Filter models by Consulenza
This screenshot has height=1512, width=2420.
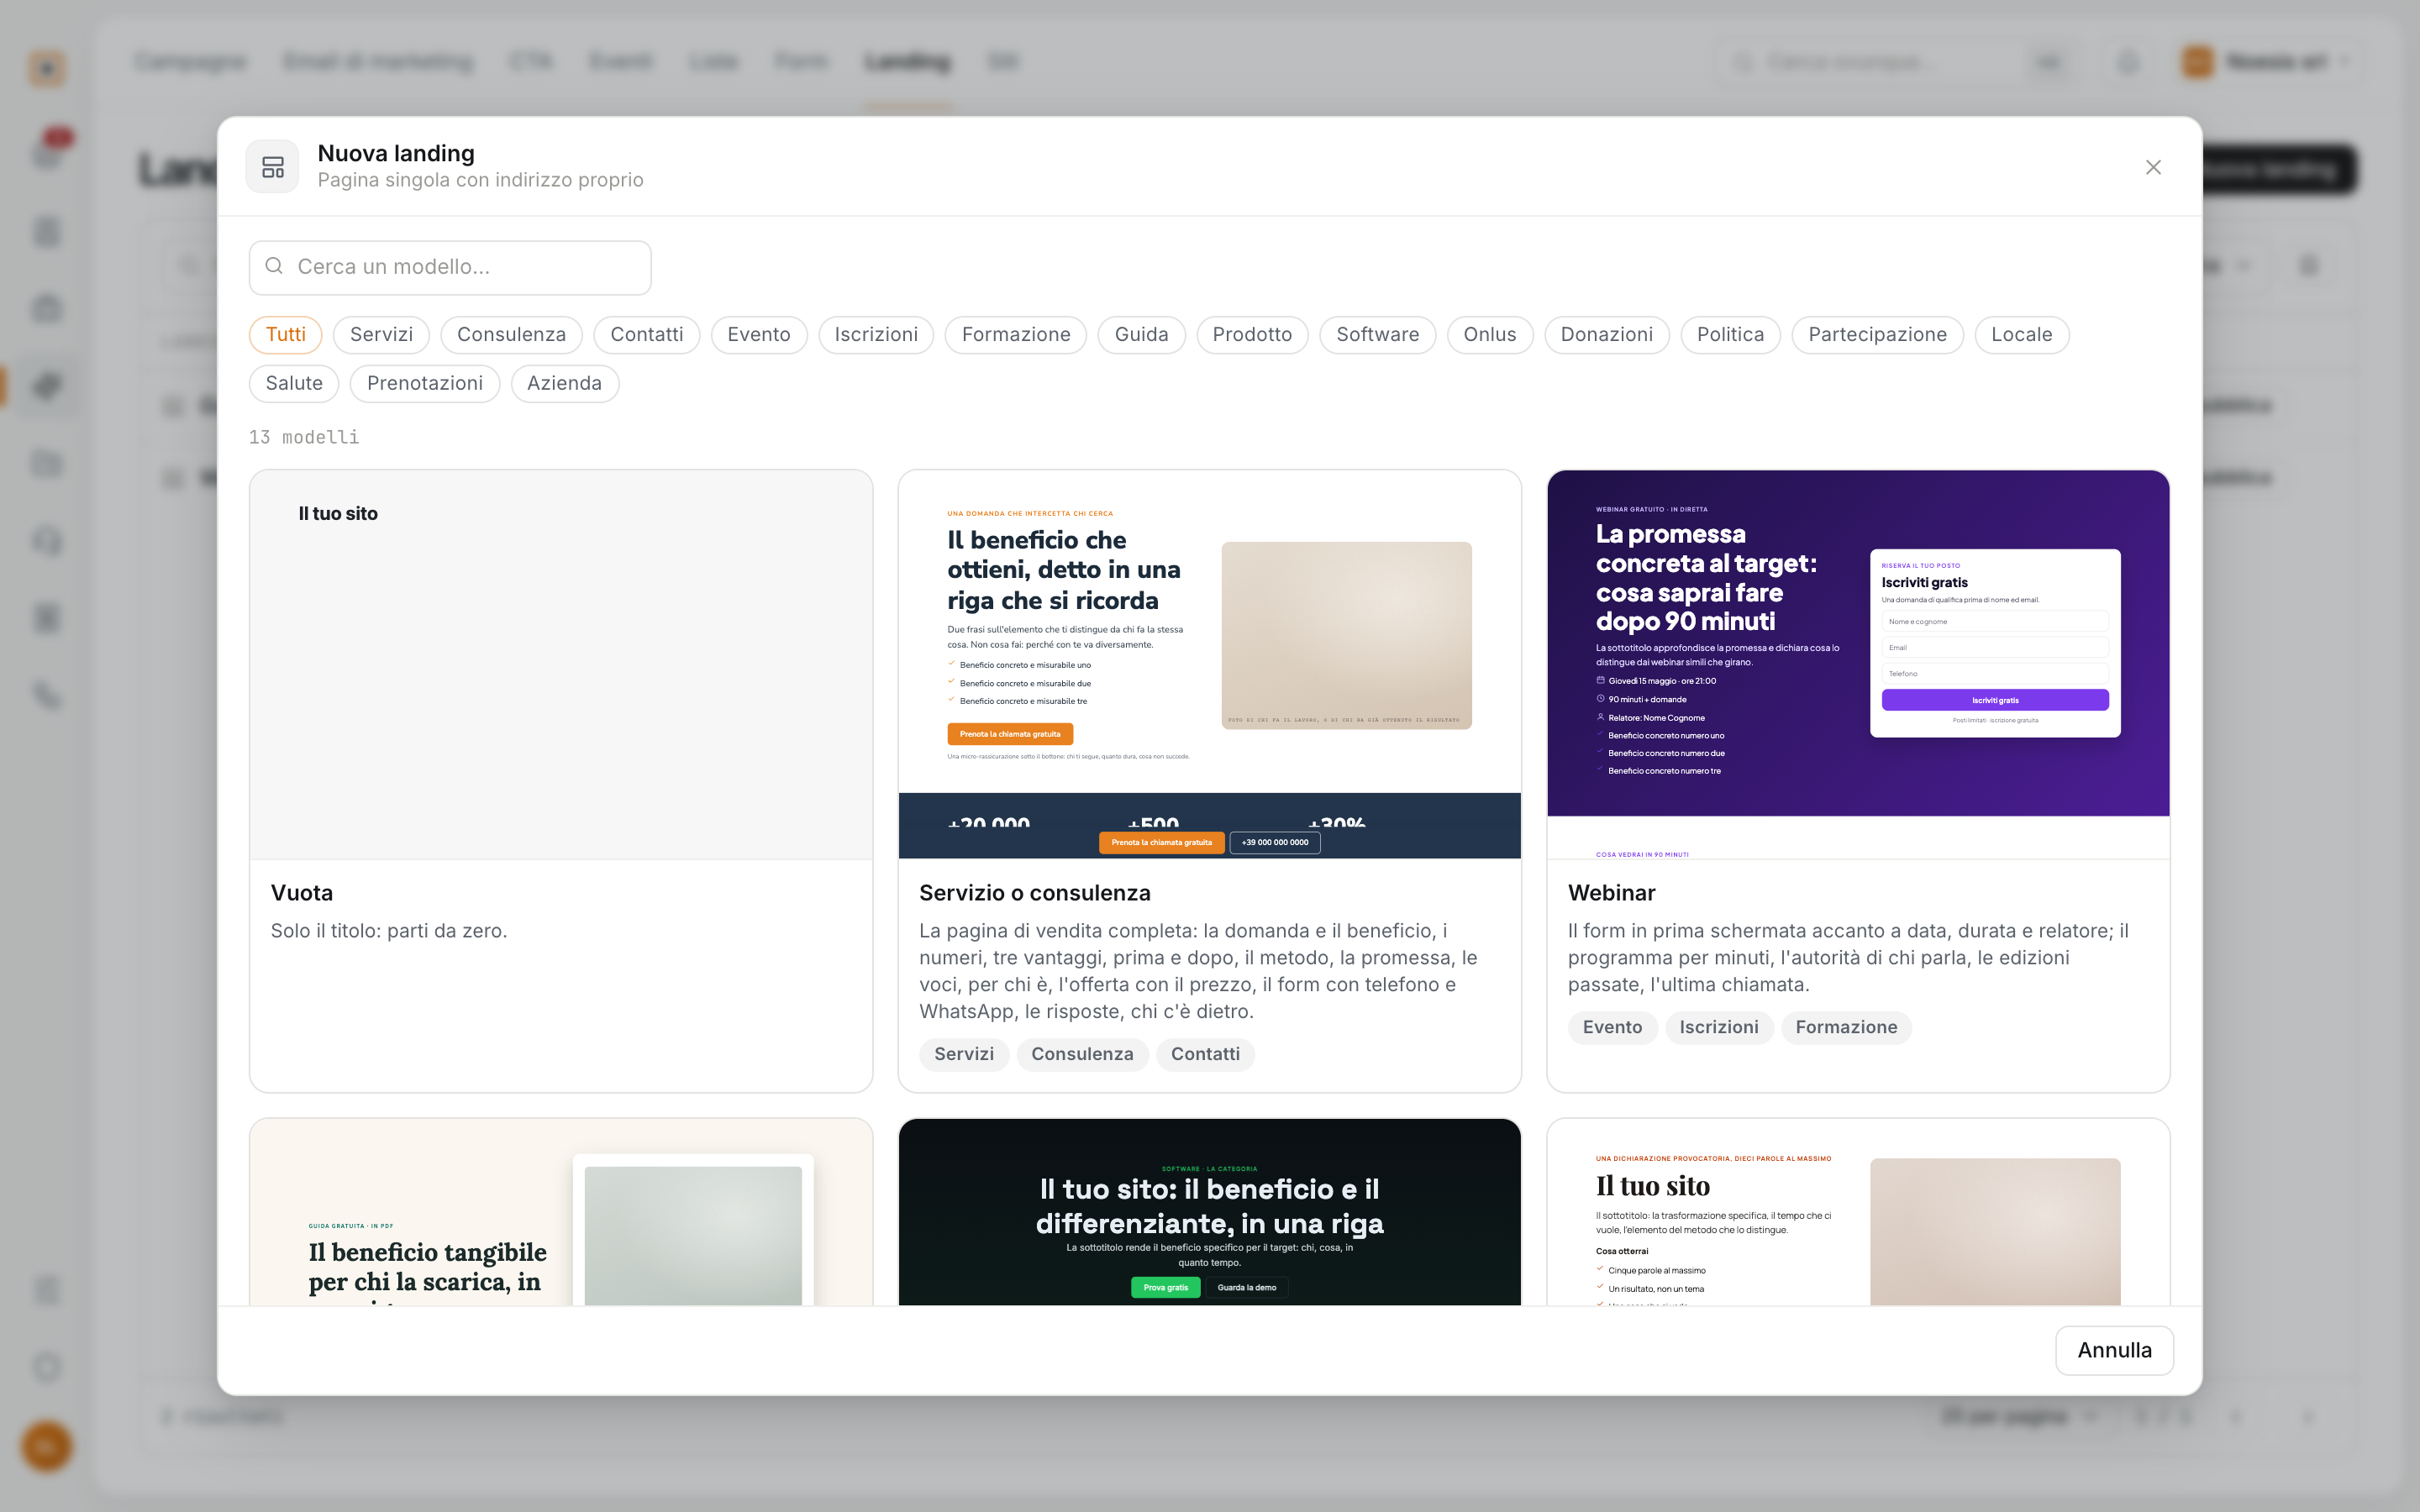511,335
